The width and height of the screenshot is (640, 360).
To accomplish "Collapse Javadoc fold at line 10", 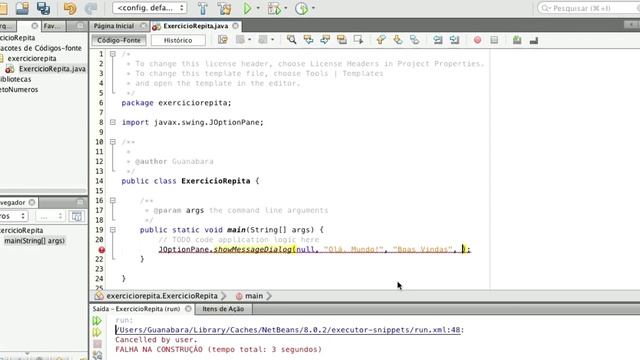I will pyautogui.click(x=113, y=142).
